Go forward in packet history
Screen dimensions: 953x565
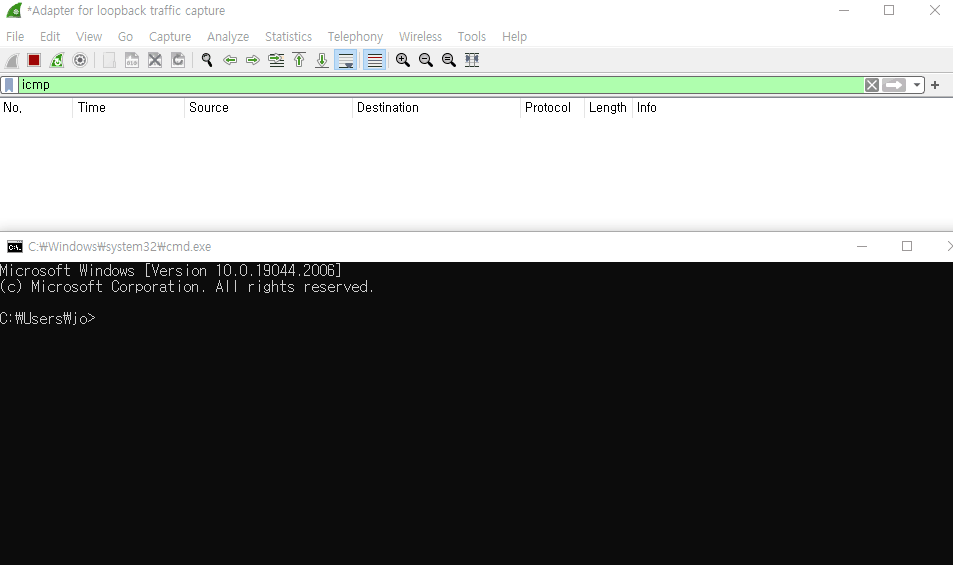point(253,60)
